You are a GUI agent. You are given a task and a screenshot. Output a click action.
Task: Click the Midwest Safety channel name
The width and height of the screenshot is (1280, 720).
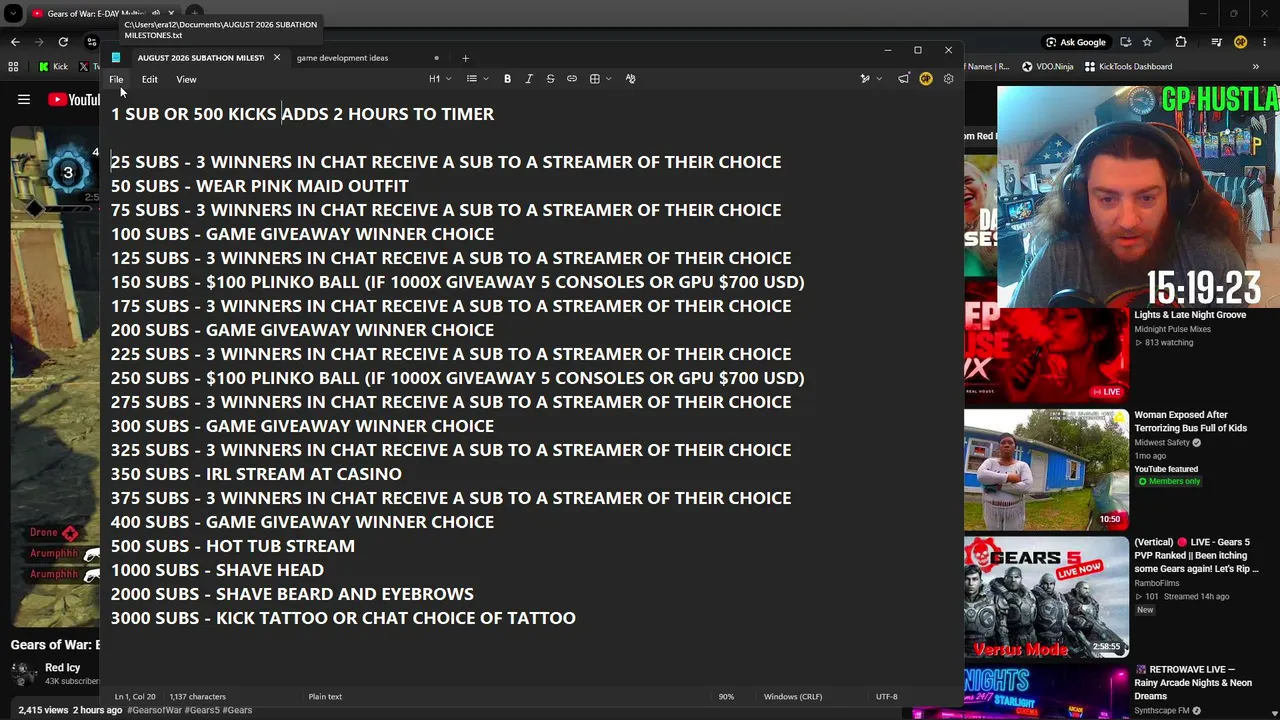click(x=1162, y=442)
